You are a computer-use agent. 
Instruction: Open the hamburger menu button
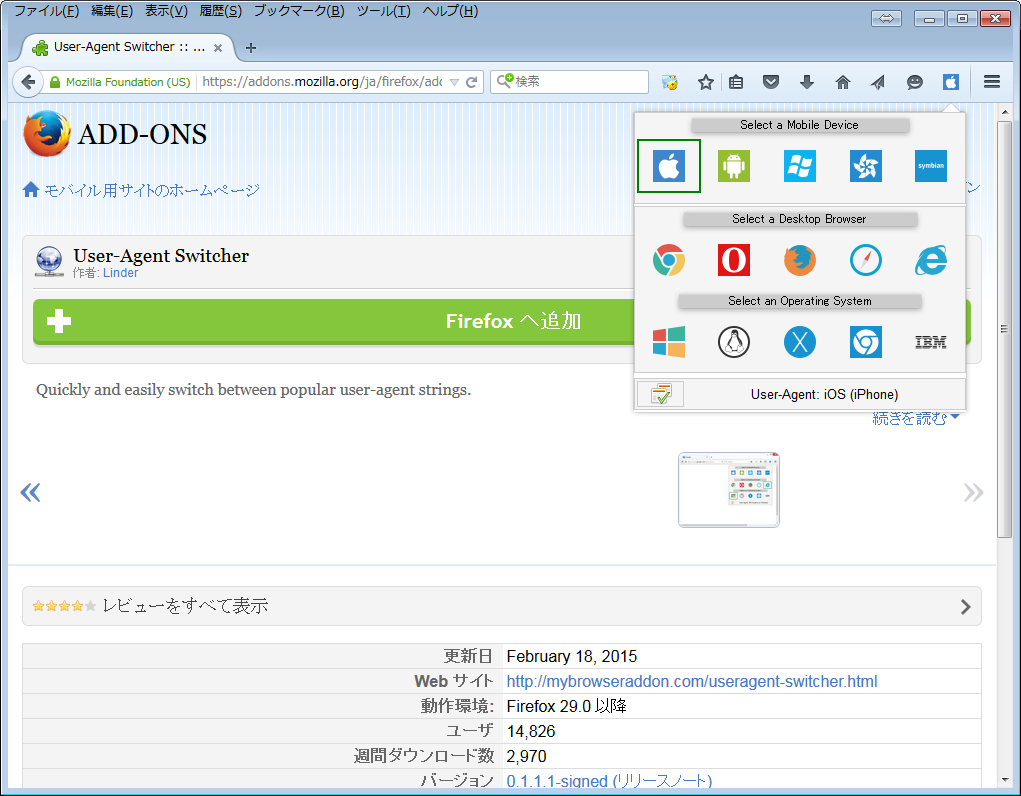tap(992, 81)
